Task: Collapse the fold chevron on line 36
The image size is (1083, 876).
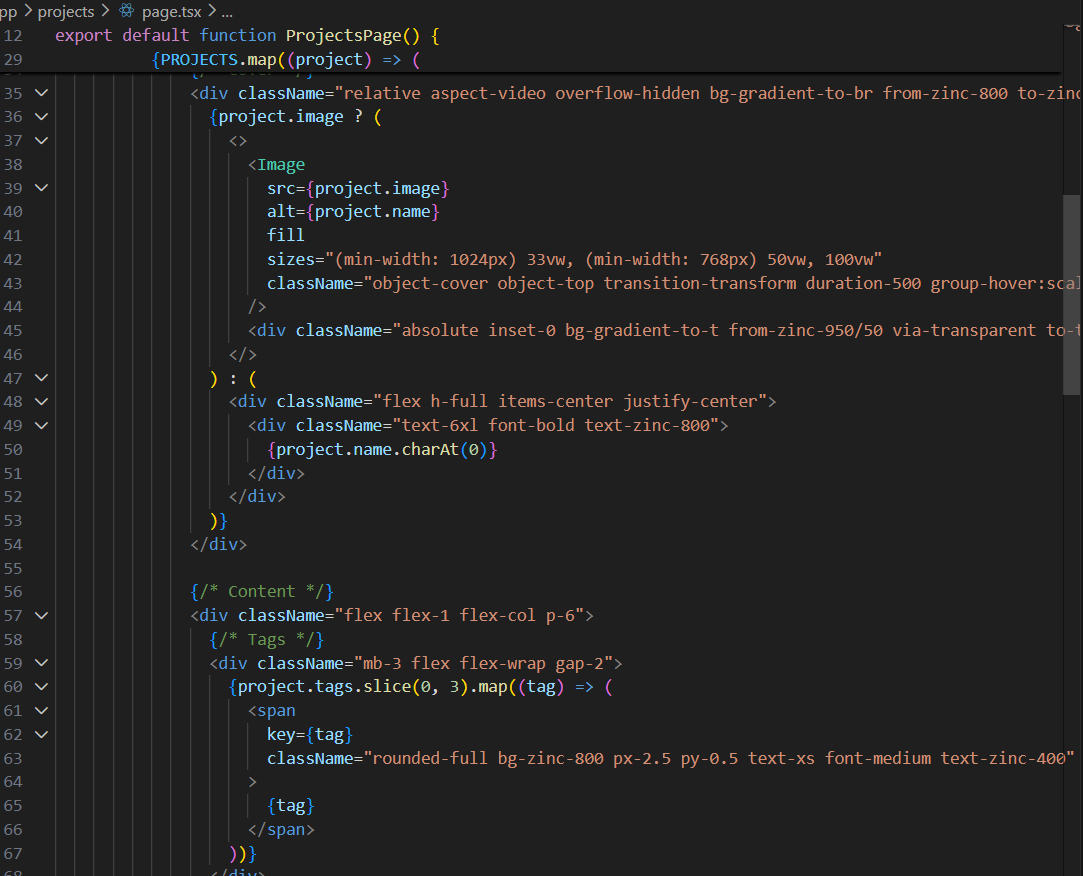Action: tap(41, 117)
